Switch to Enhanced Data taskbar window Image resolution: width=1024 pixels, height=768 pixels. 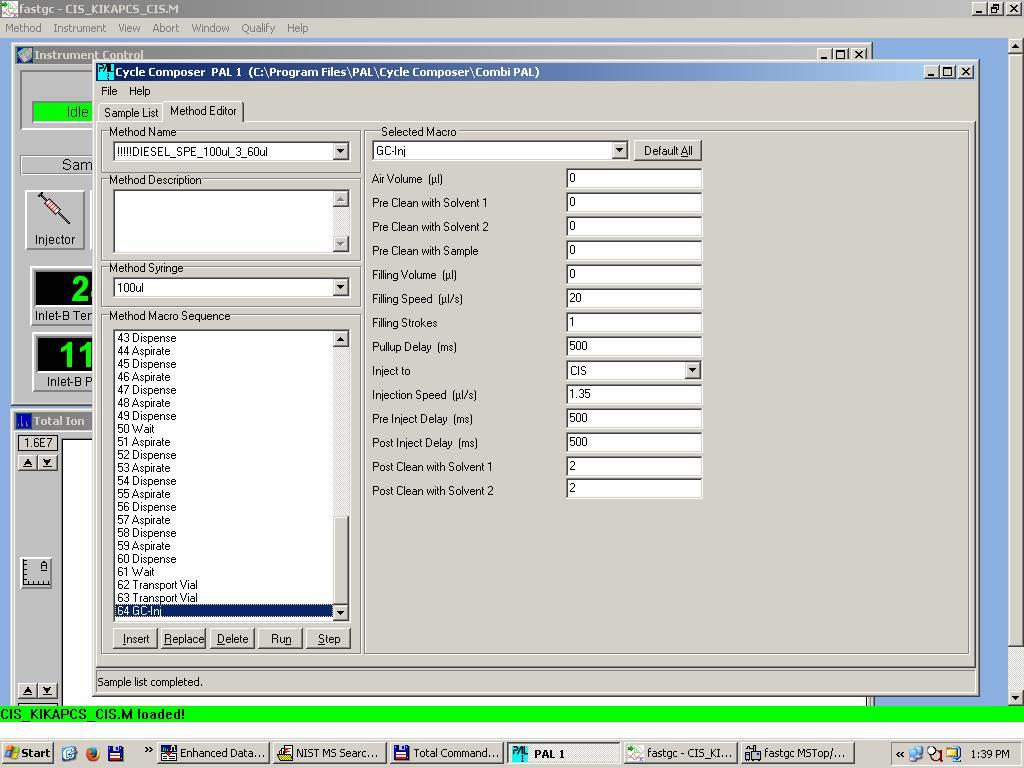[214, 753]
